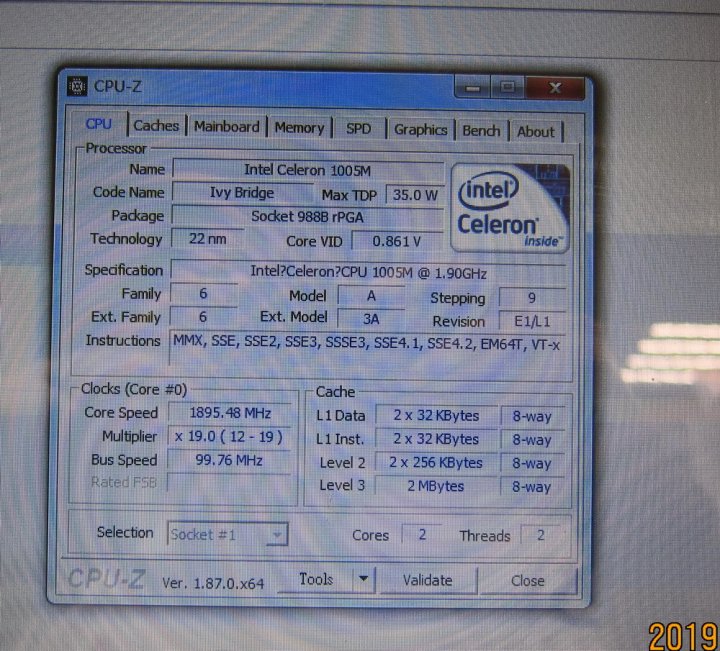Click the Code Name value Ivy Bridge

242,193
